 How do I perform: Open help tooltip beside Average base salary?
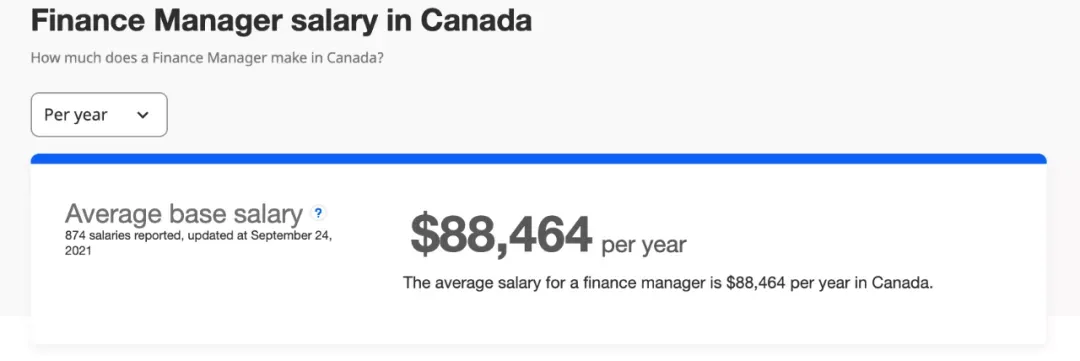pos(318,212)
